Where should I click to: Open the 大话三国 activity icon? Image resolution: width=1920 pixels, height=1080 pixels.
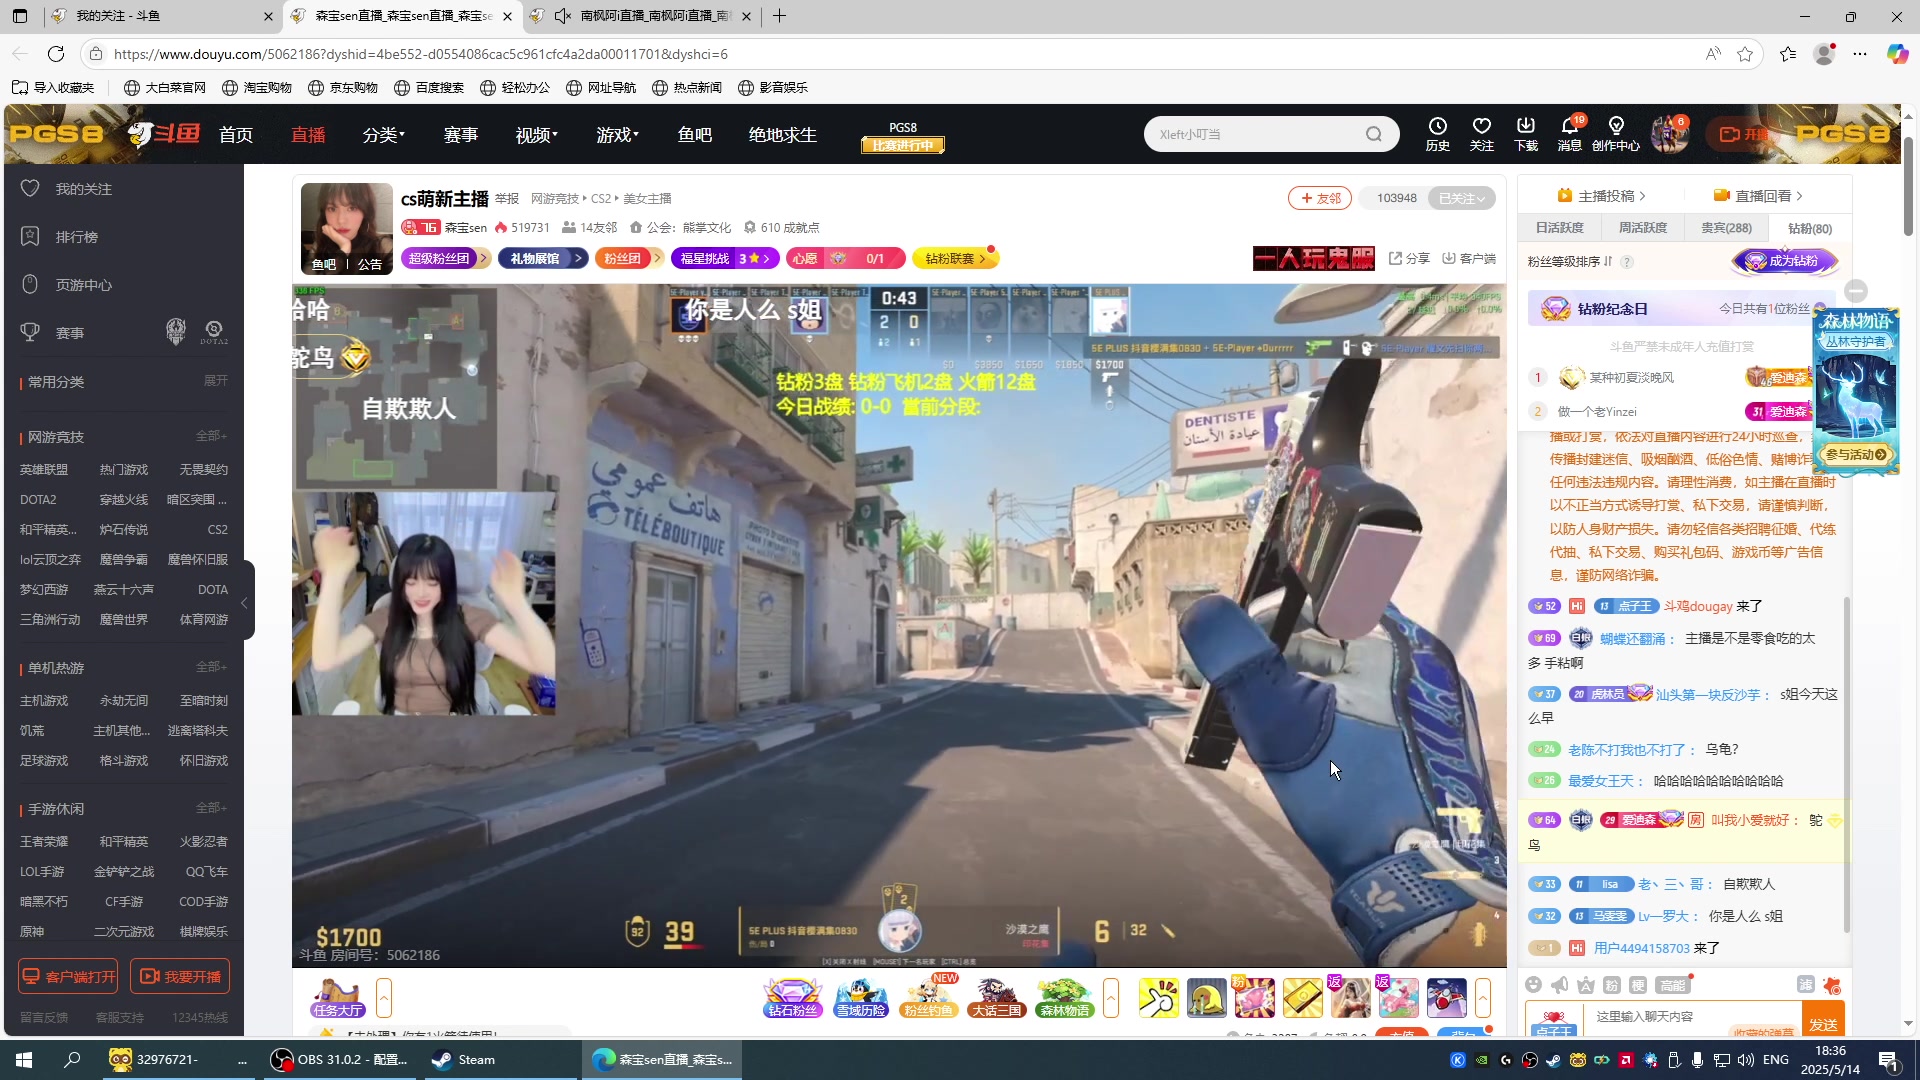point(996,998)
